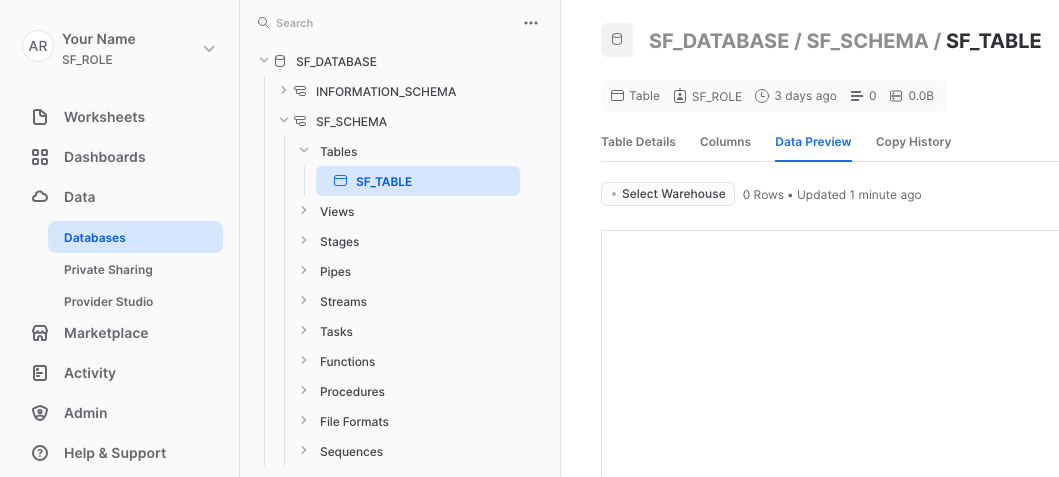Click SF_TABLE in the breadcrumb title
This screenshot has width=1059, height=477.
[x=993, y=41]
